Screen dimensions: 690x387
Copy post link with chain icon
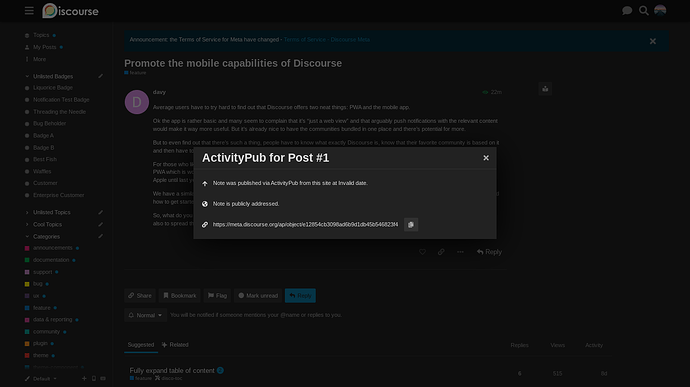pos(441,252)
